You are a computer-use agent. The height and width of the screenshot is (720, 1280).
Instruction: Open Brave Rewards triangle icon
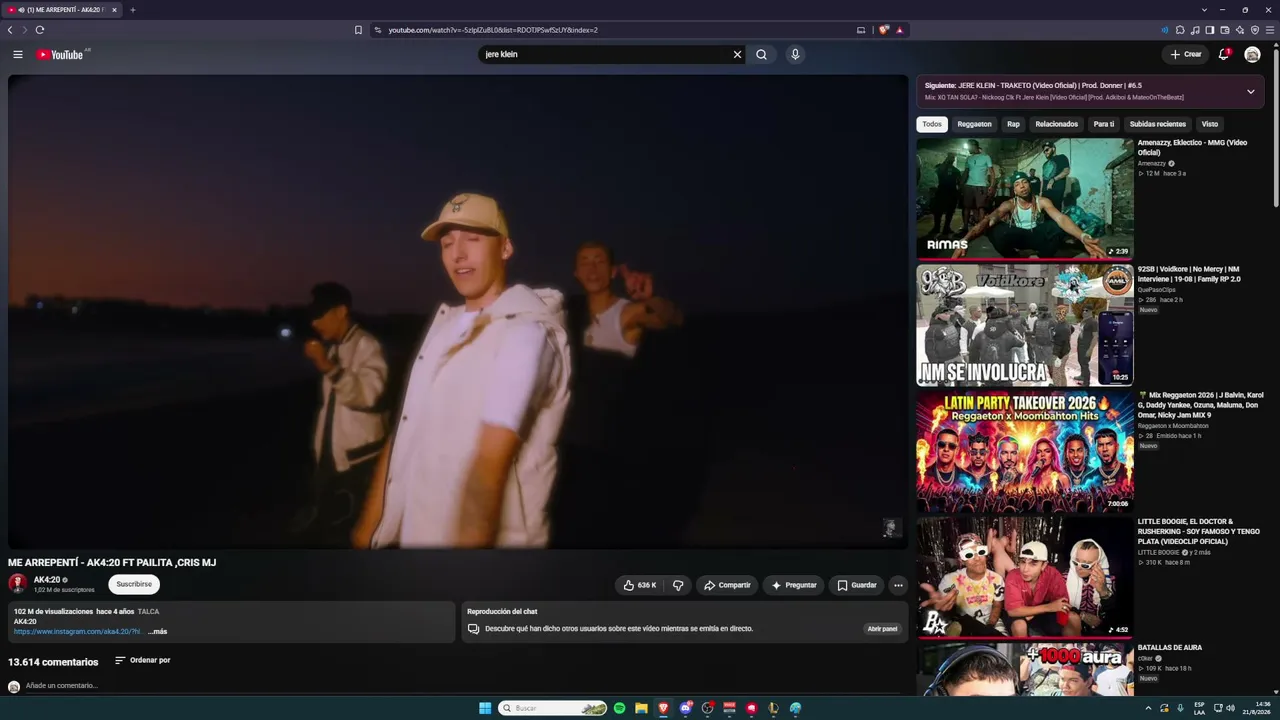pos(900,30)
